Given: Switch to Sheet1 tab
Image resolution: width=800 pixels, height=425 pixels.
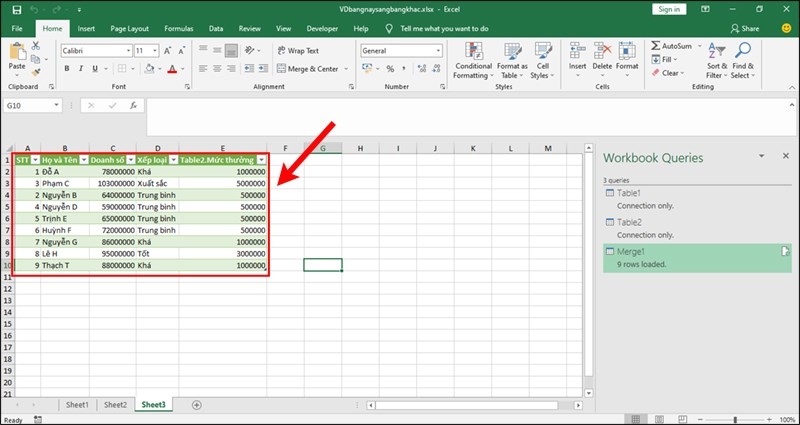Looking at the screenshot, I should (x=77, y=405).
